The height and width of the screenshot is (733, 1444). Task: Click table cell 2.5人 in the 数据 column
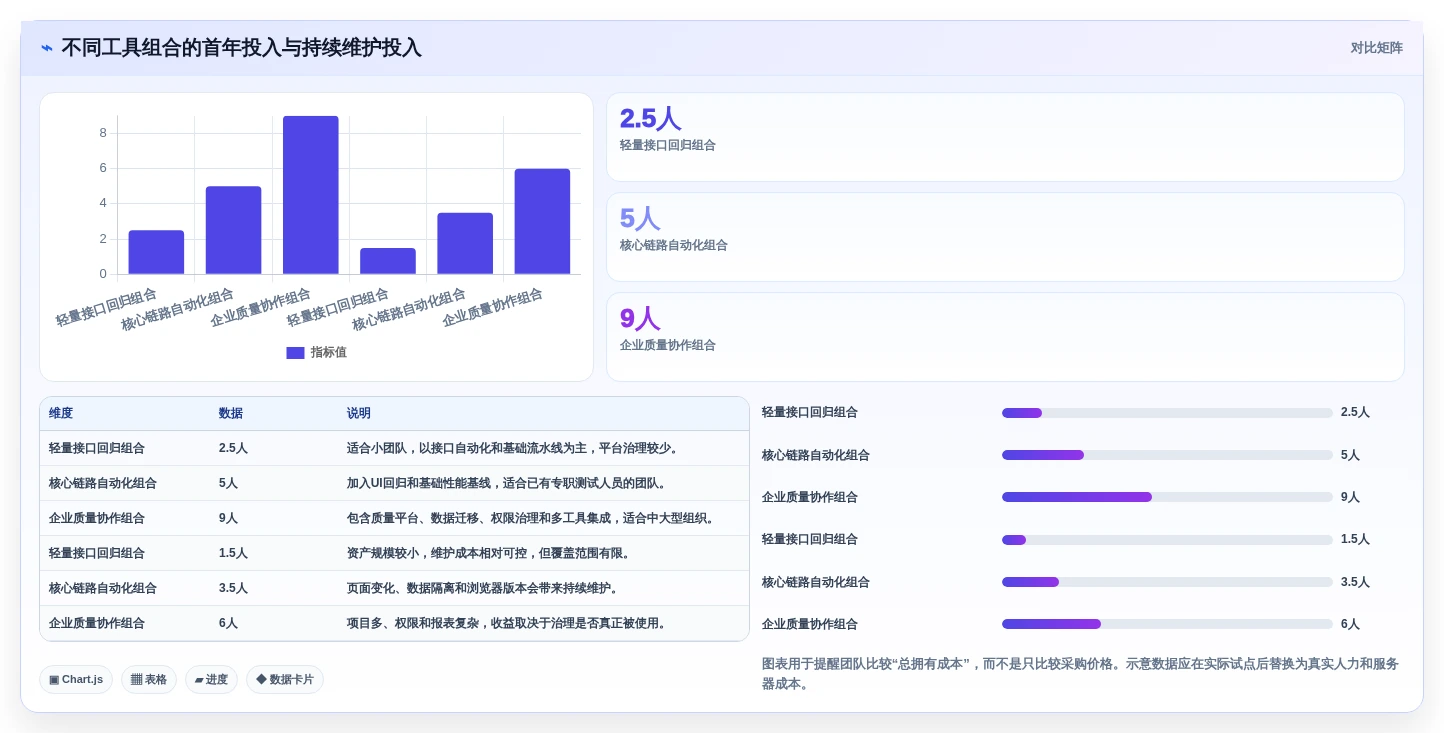coord(233,448)
